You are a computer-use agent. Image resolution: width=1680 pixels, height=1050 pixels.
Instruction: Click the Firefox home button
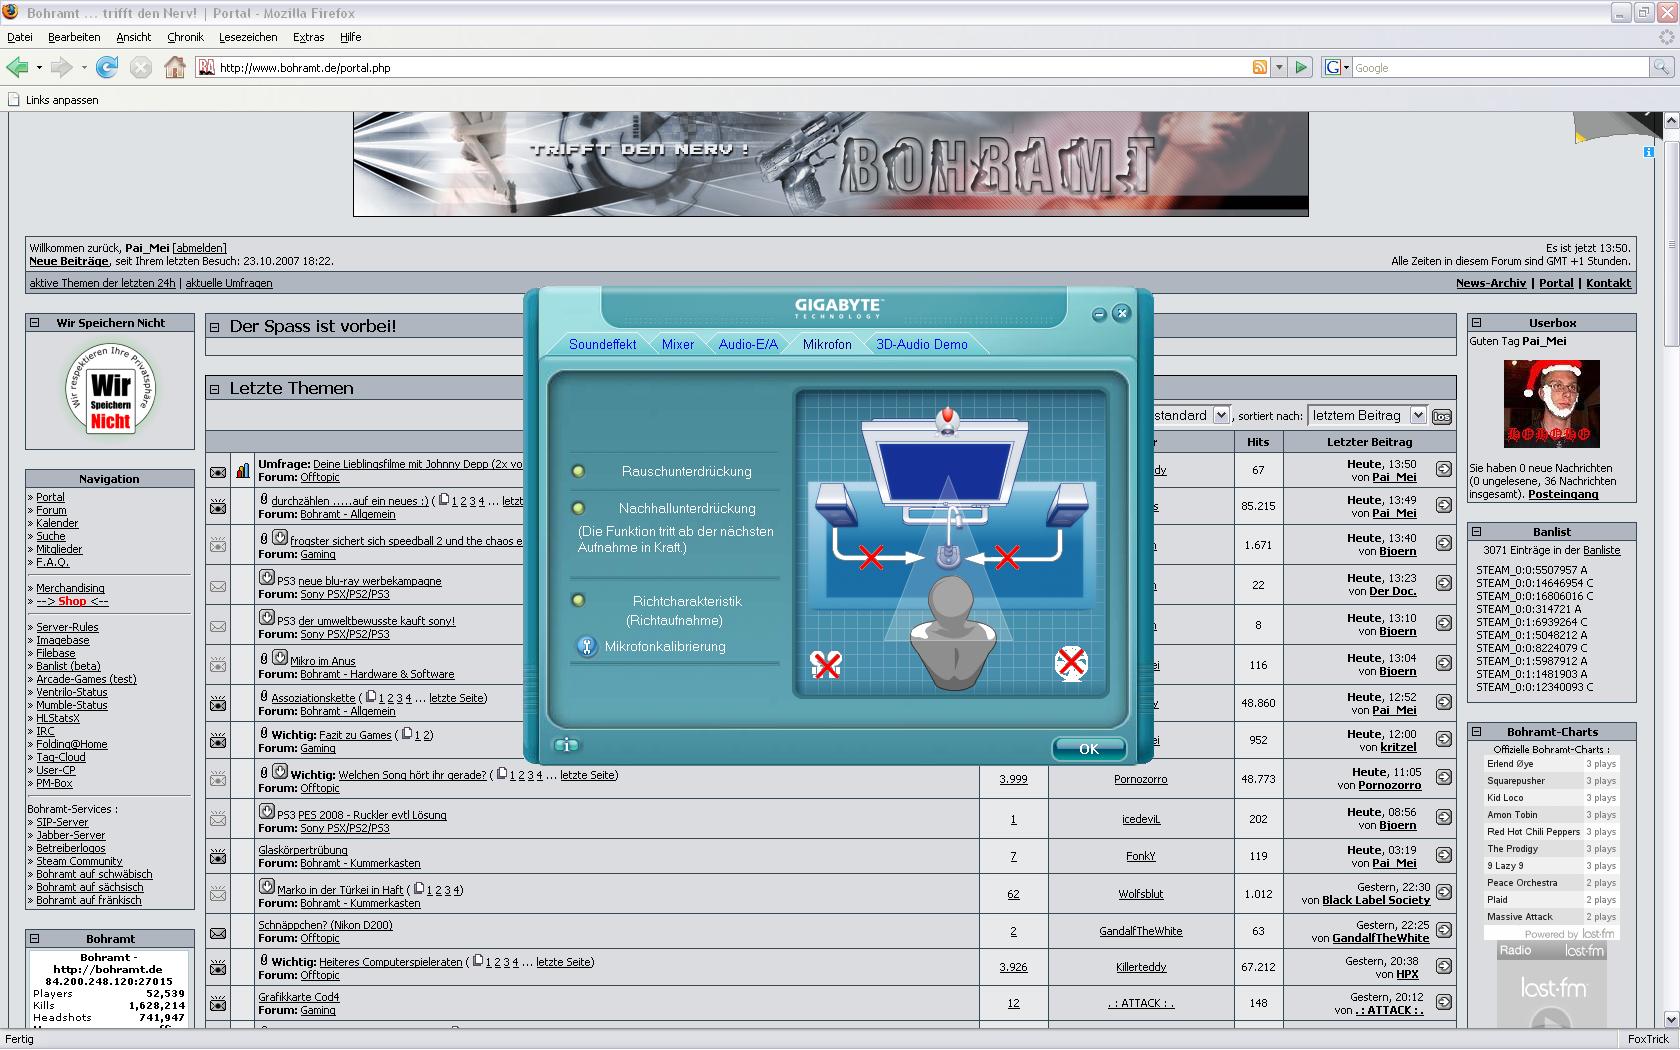click(175, 68)
